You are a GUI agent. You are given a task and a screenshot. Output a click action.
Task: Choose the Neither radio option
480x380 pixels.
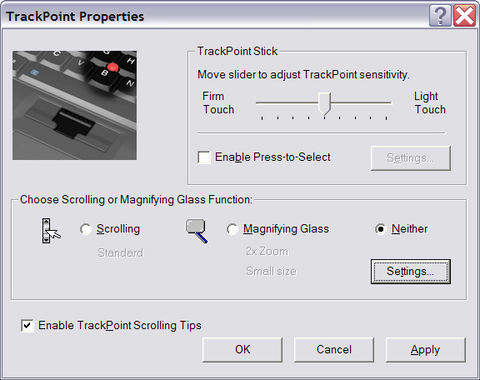point(380,229)
